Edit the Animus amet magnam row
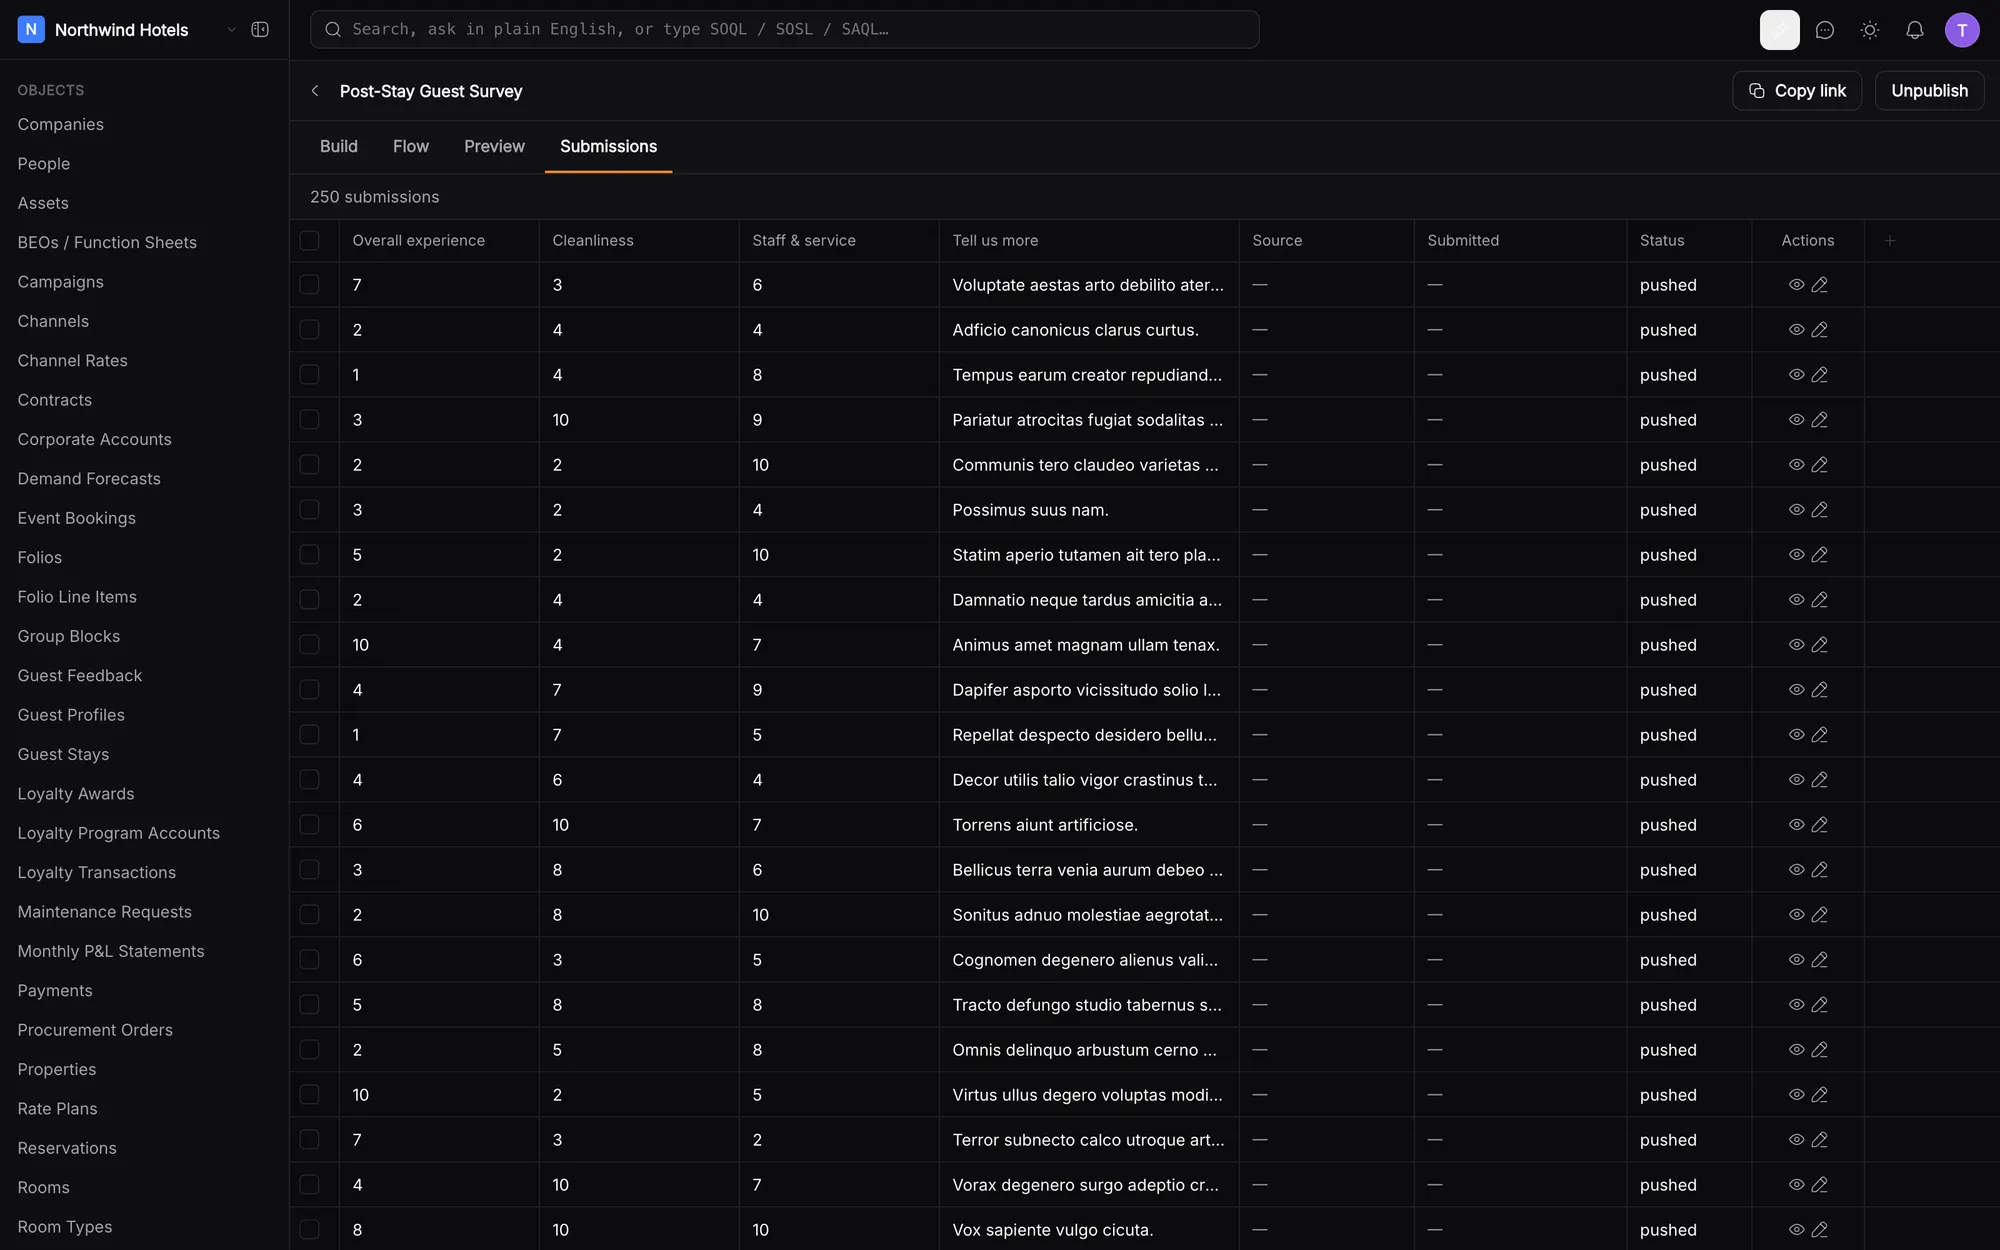The height and width of the screenshot is (1250, 2000). click(1820, 645)
